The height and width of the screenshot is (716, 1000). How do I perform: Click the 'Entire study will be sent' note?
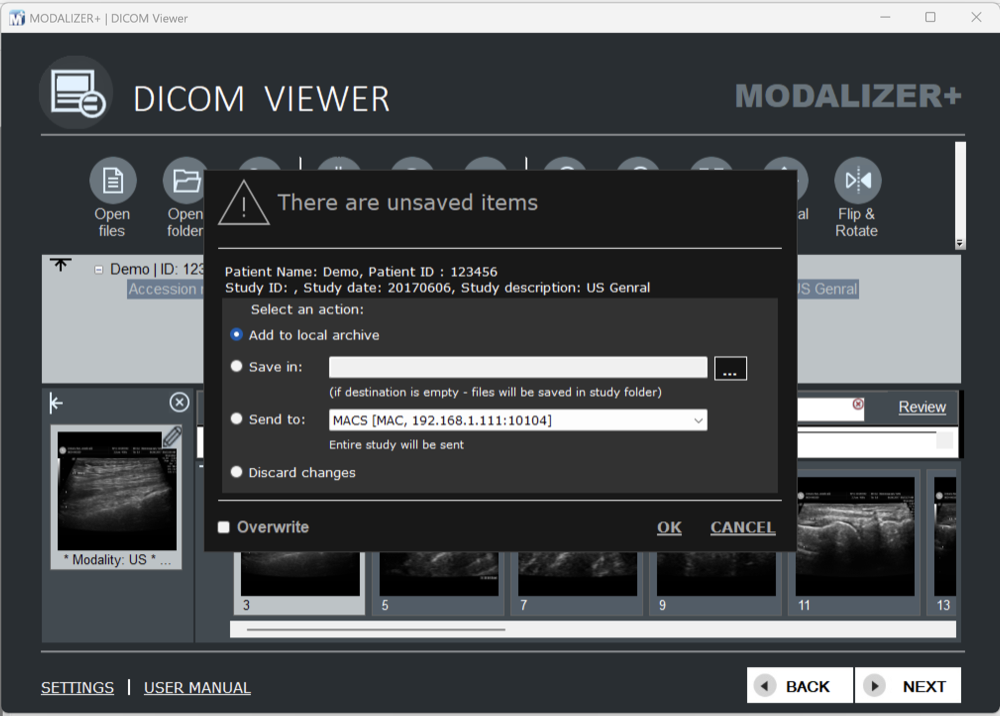pos(396,445)
